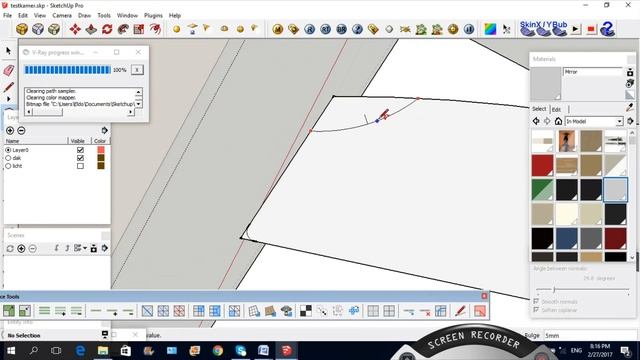Click the blue R render icon
640x360 pixels.
(309, 29)
